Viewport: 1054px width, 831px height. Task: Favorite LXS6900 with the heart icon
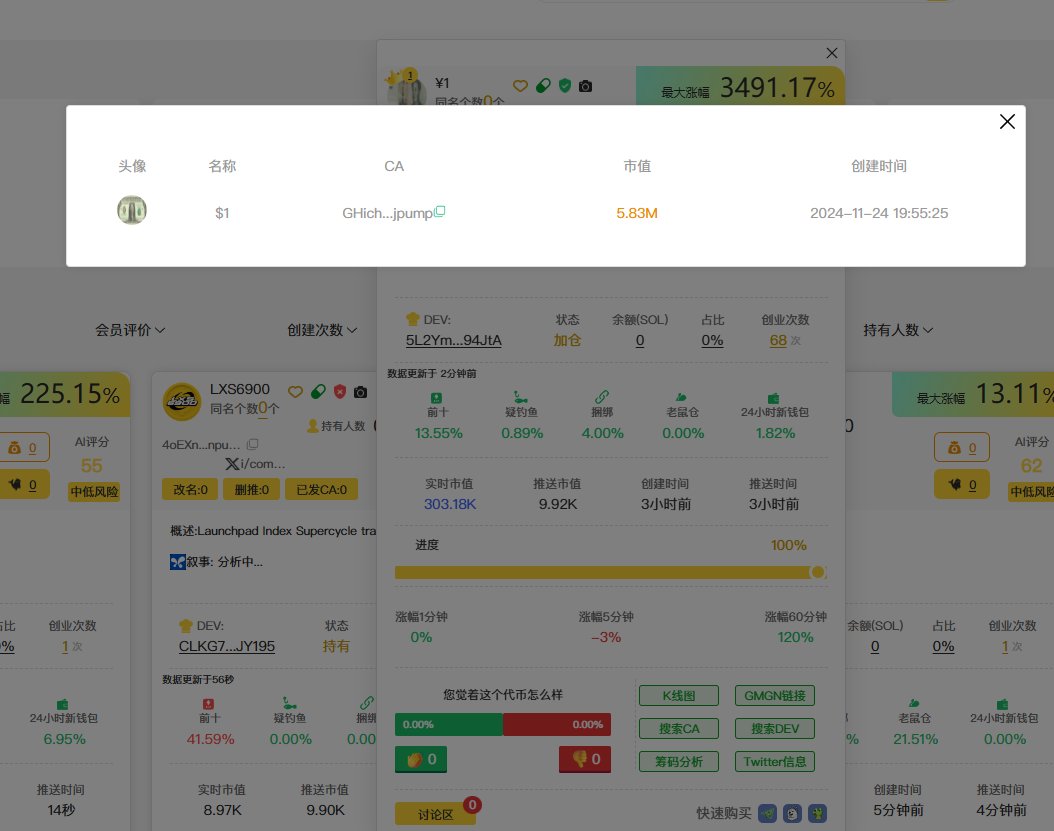click(295, 392)
